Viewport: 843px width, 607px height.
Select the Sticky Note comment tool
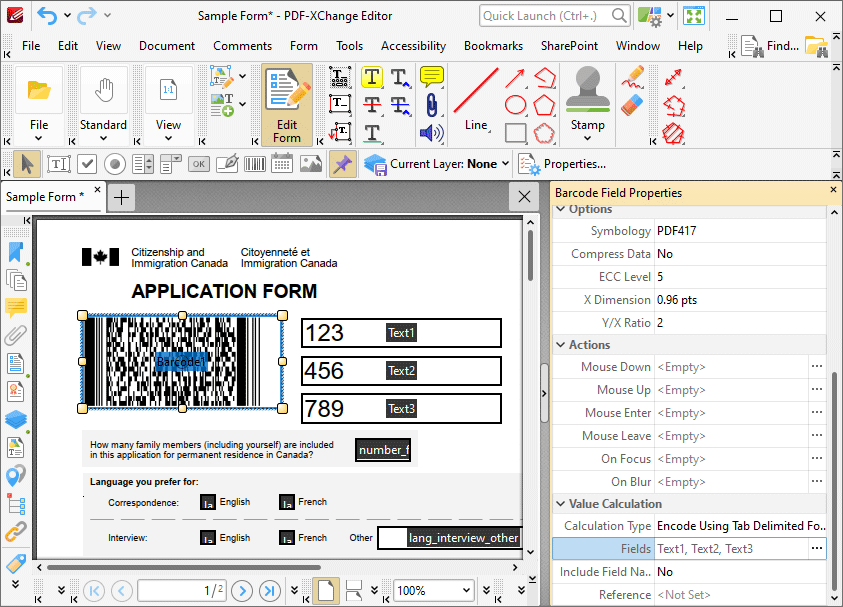(x=431, y=77)
